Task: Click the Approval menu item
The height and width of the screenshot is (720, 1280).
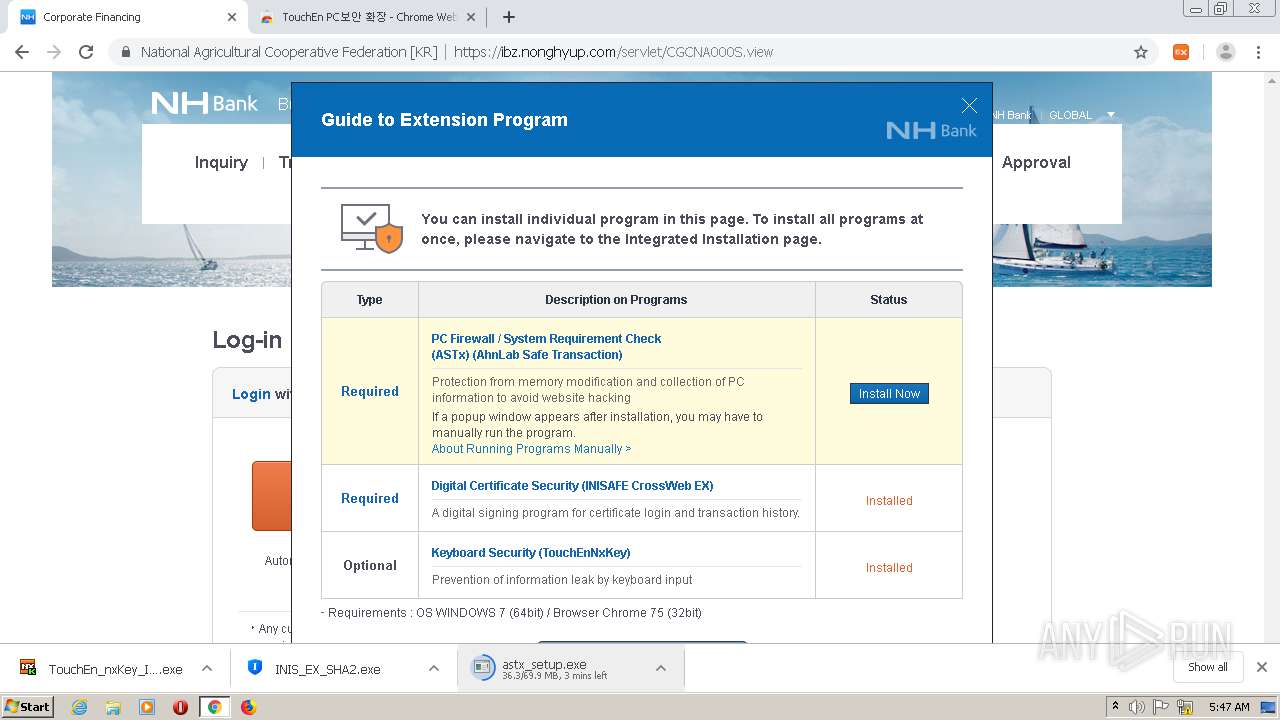Action: (1036, 163)
